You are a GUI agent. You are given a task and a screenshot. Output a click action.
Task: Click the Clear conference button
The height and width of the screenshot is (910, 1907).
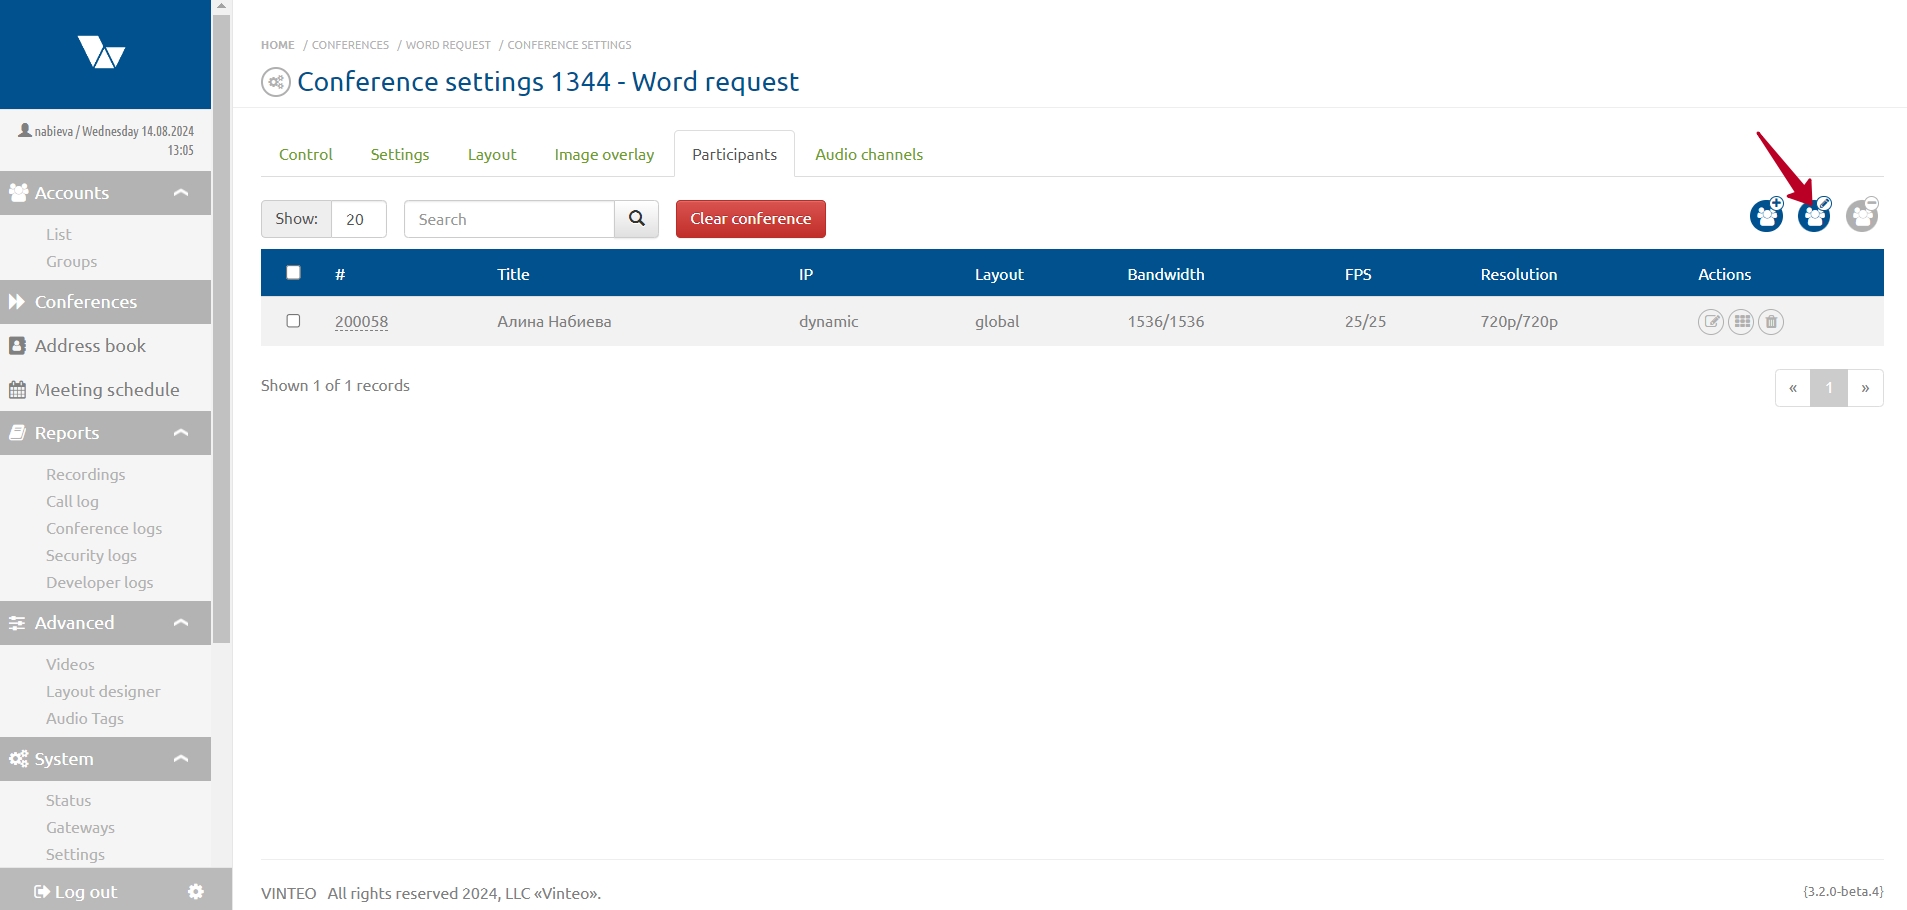tap(751, 219)
